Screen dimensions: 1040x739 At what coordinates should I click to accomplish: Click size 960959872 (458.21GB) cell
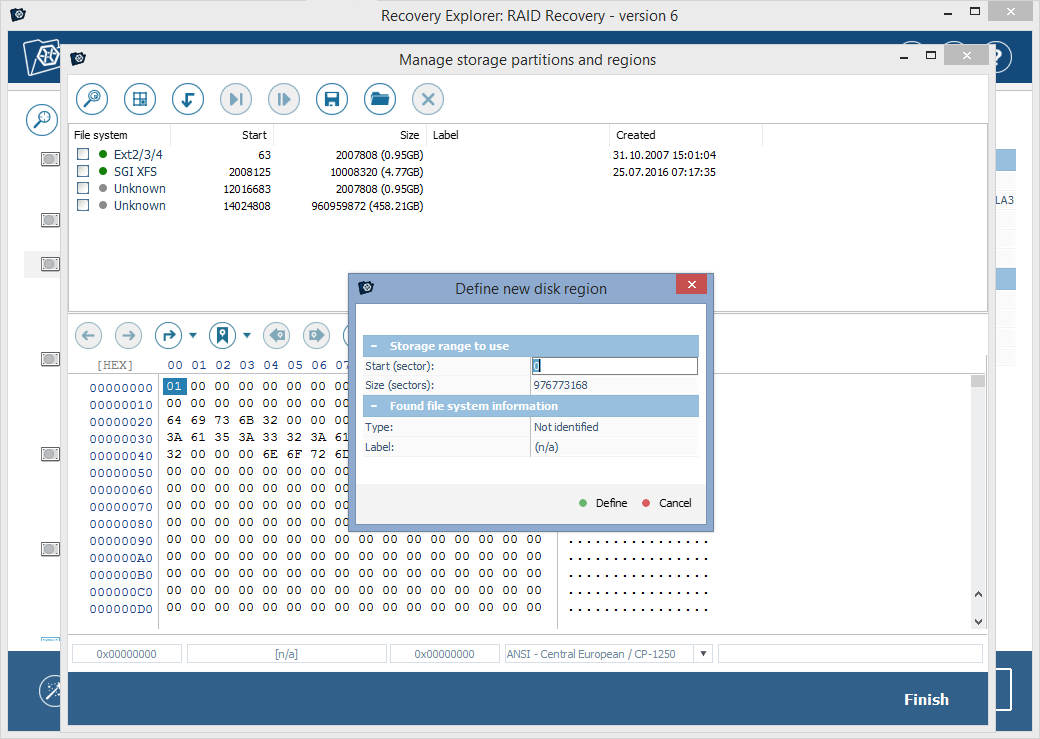point(367,206)
